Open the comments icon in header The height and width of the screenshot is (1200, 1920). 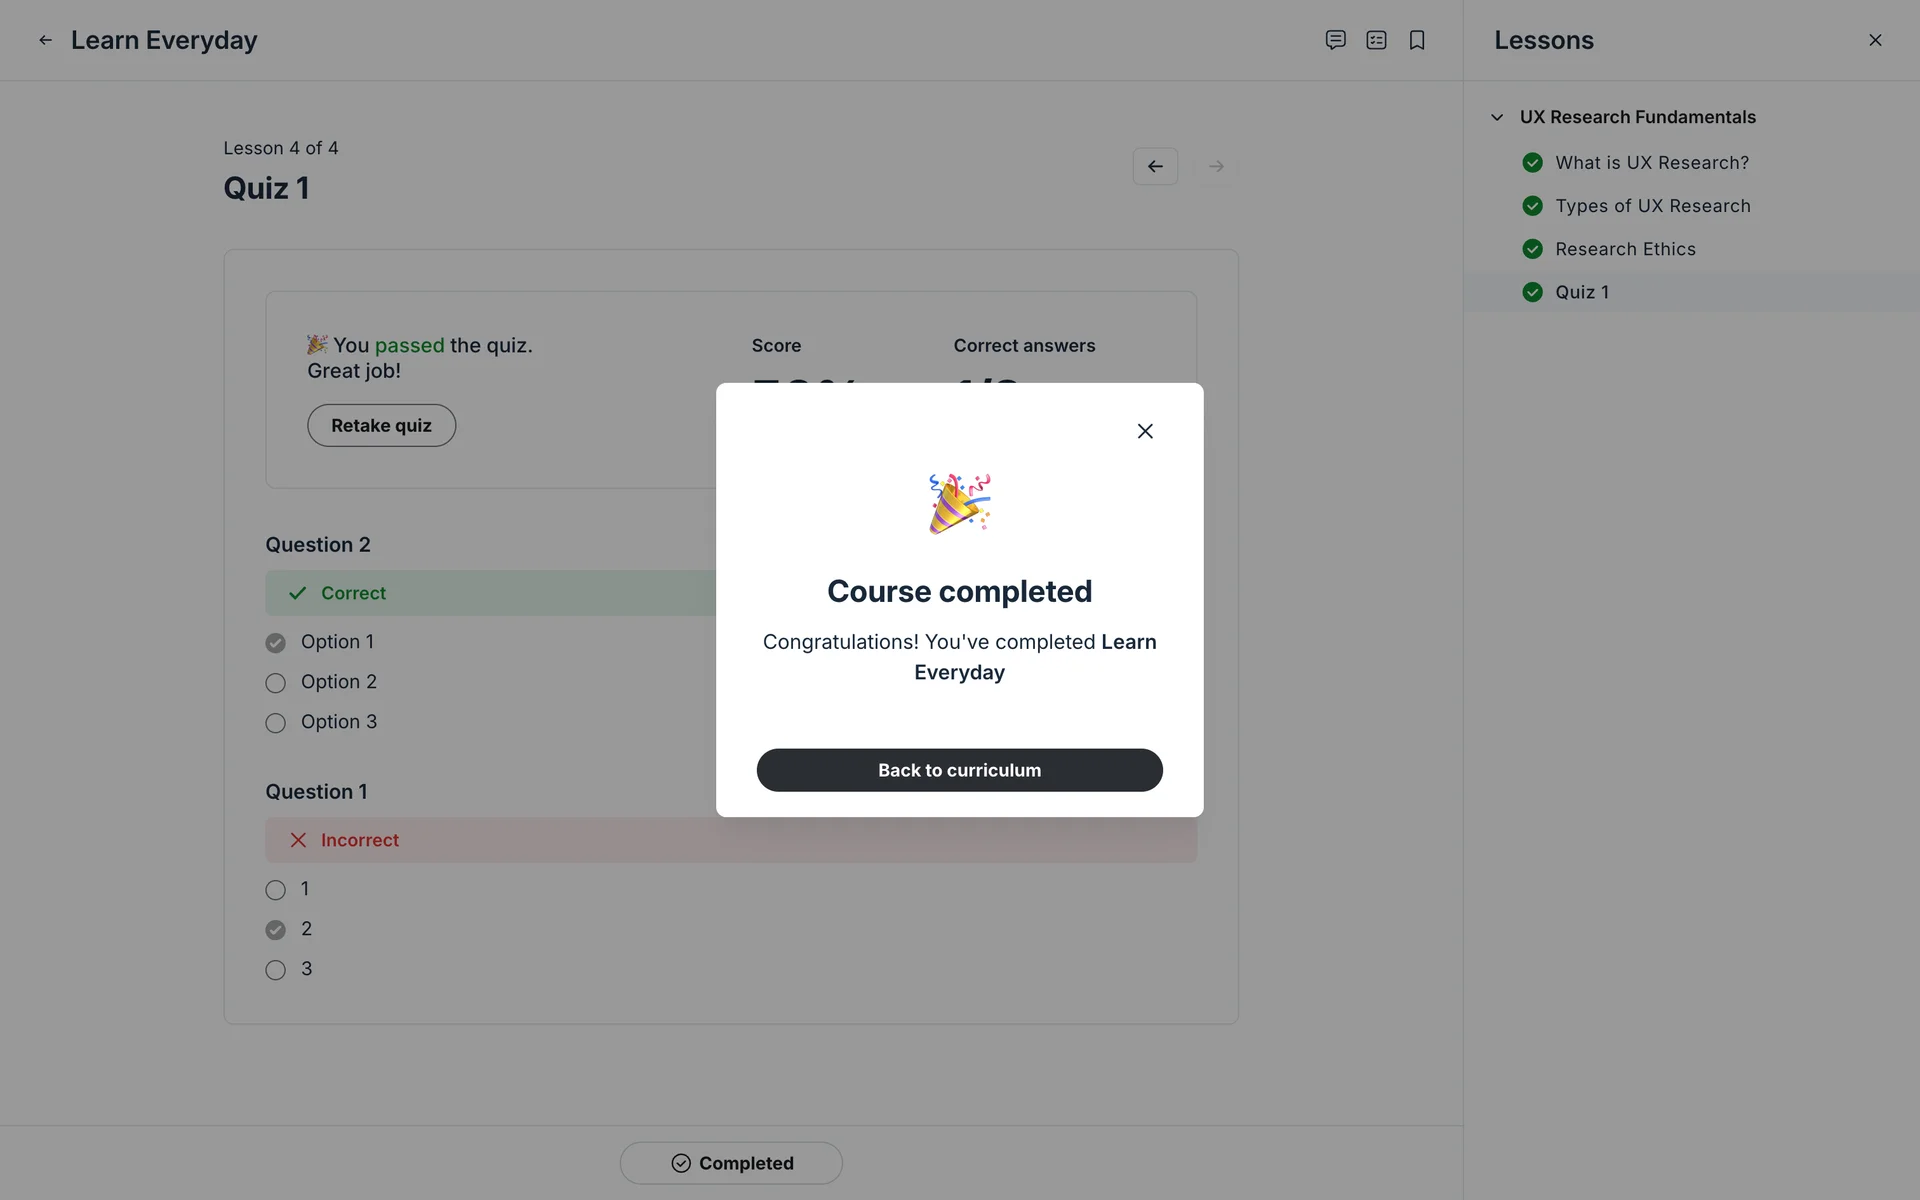1335,40
